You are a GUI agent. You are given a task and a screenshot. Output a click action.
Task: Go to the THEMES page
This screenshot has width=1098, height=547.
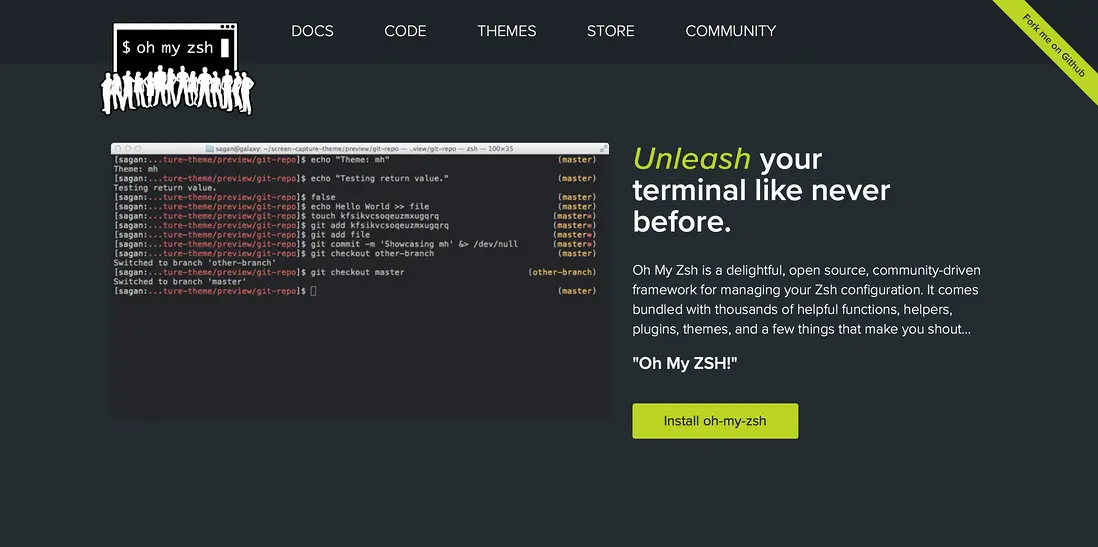(x=506, y=31)
